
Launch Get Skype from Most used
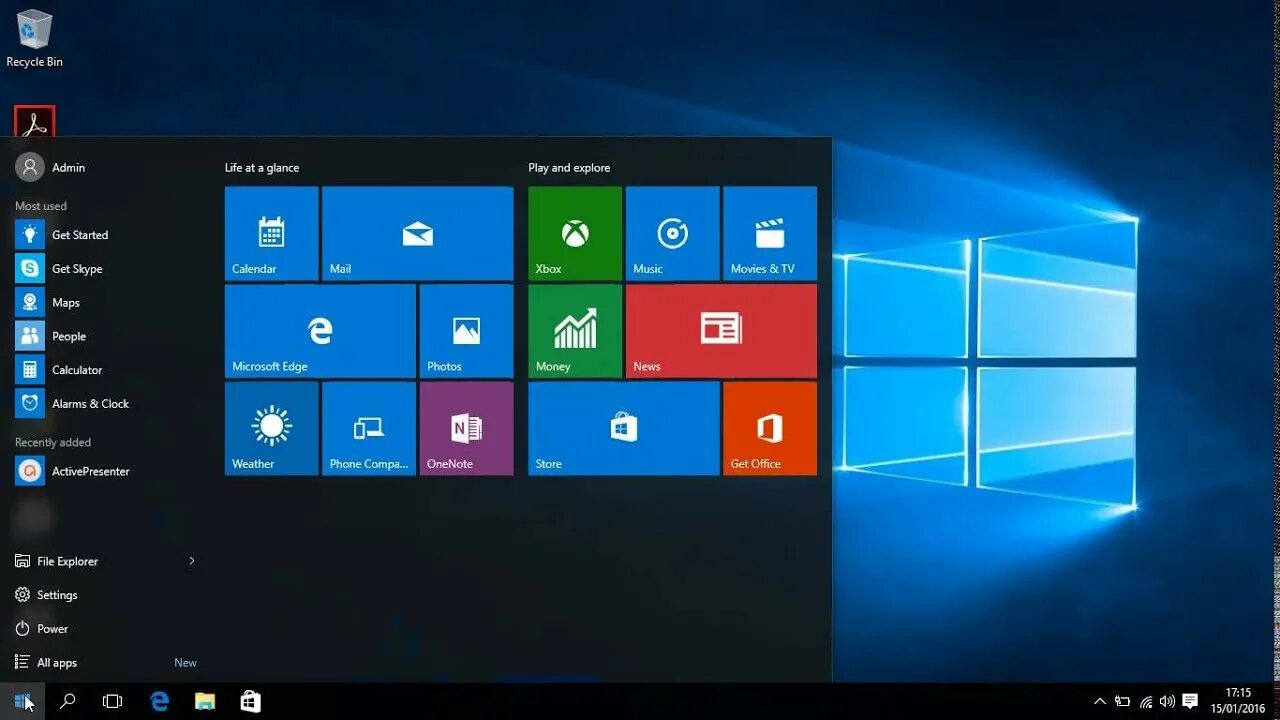tap(105, 269)
